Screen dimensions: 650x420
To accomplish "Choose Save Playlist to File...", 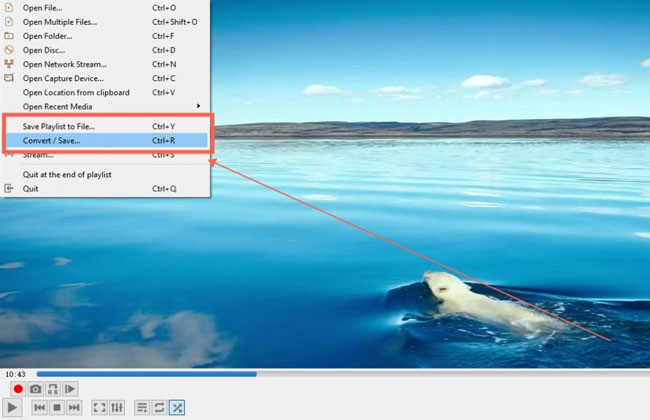I will point(105,126).
